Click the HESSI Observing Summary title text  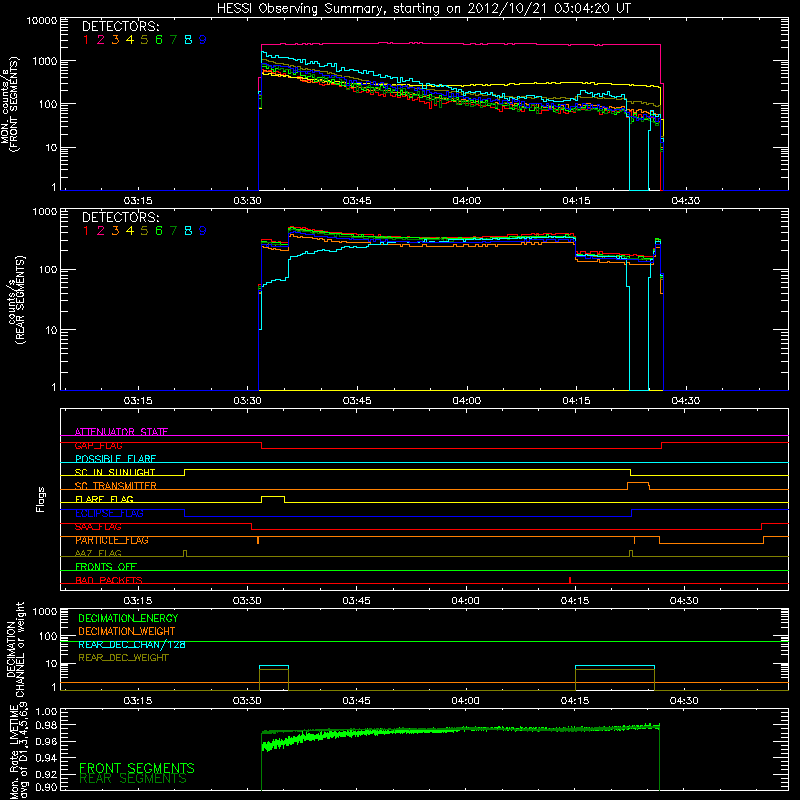[x=423, y=9]
